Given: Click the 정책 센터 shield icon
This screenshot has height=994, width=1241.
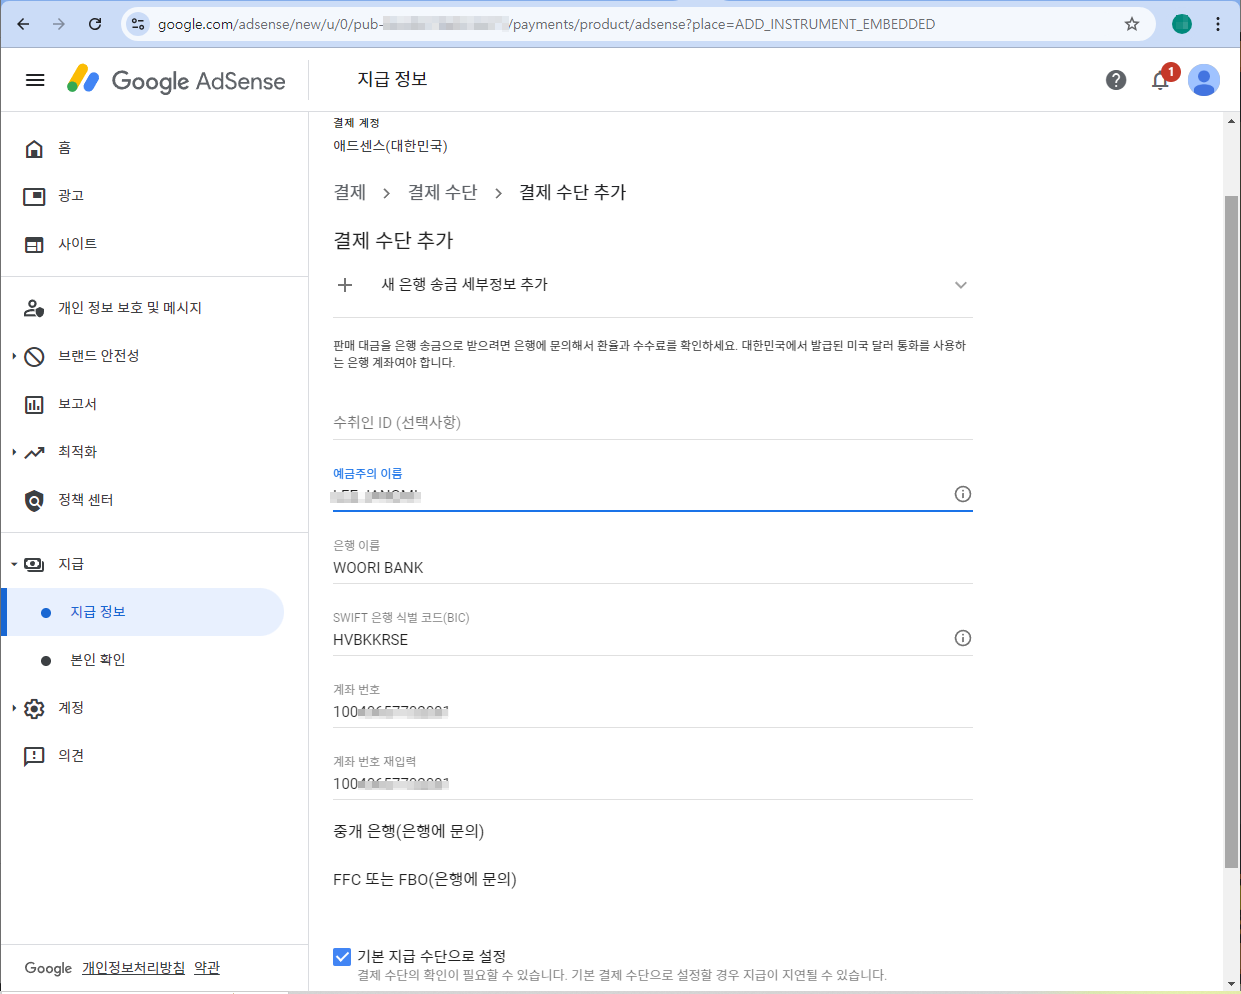Looking at the screenshot, I should [35, 499].
